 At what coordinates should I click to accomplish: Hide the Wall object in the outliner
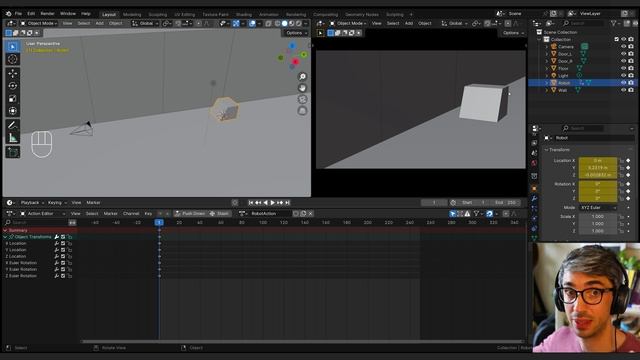[623, 90]
